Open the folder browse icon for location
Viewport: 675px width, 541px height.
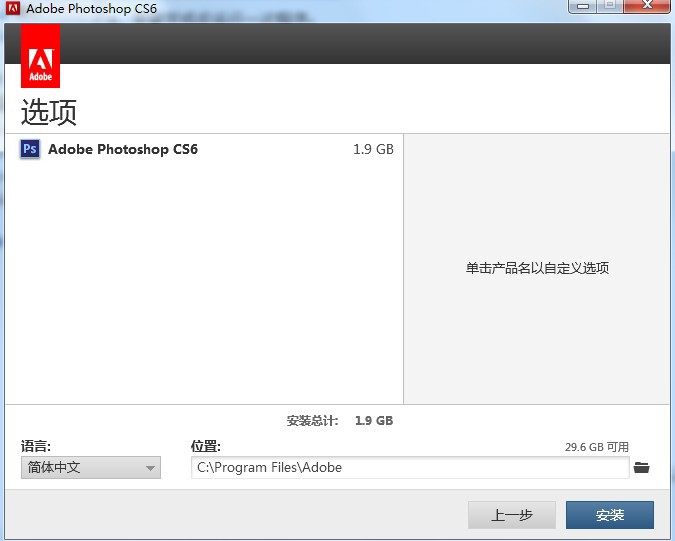(641, 467)
